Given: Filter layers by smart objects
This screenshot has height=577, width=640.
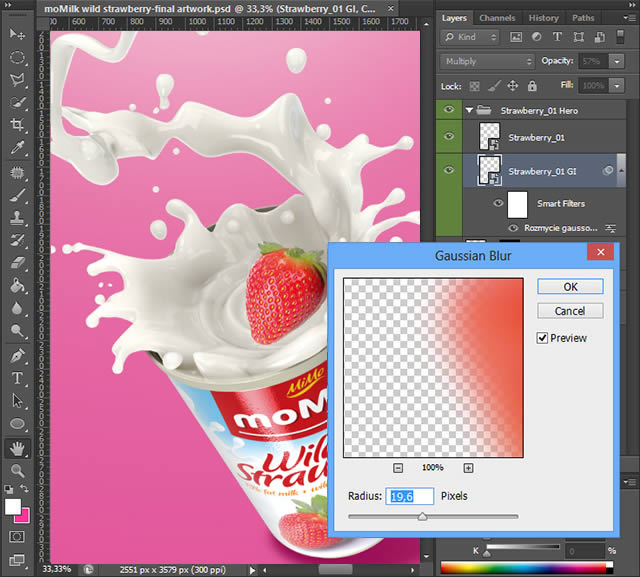Looking at the screenshot, I should 600,37.
